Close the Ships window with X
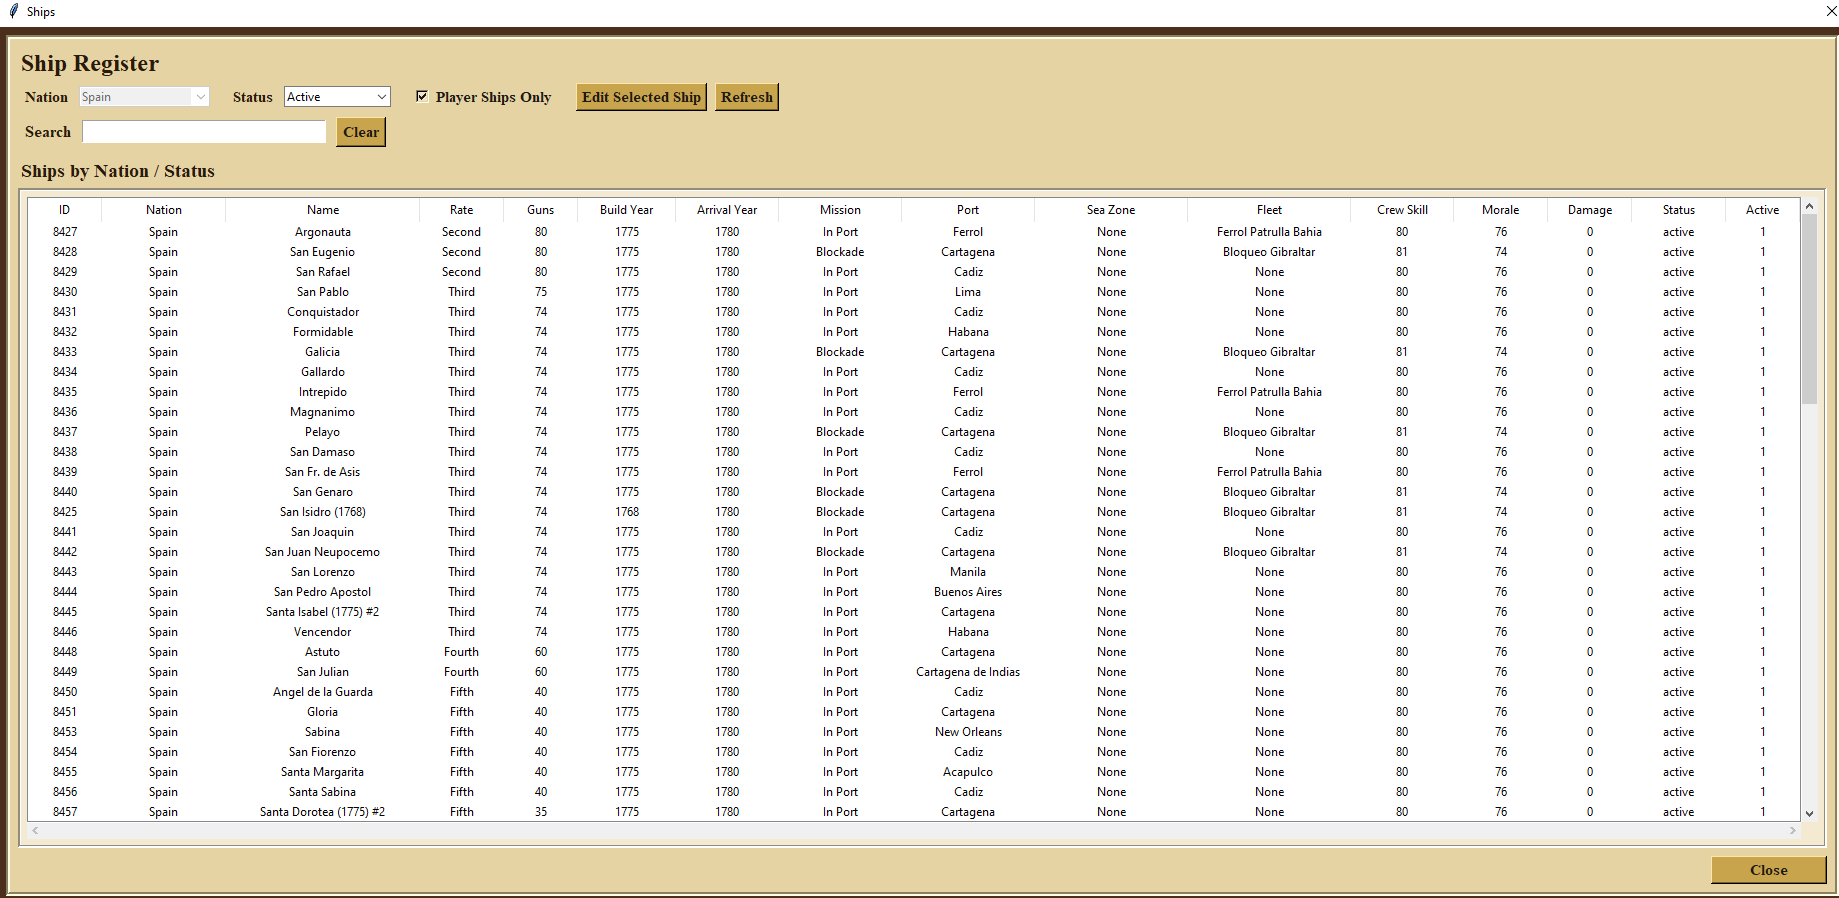Viewport: 1839px width, 898px height. point(1831,11)
